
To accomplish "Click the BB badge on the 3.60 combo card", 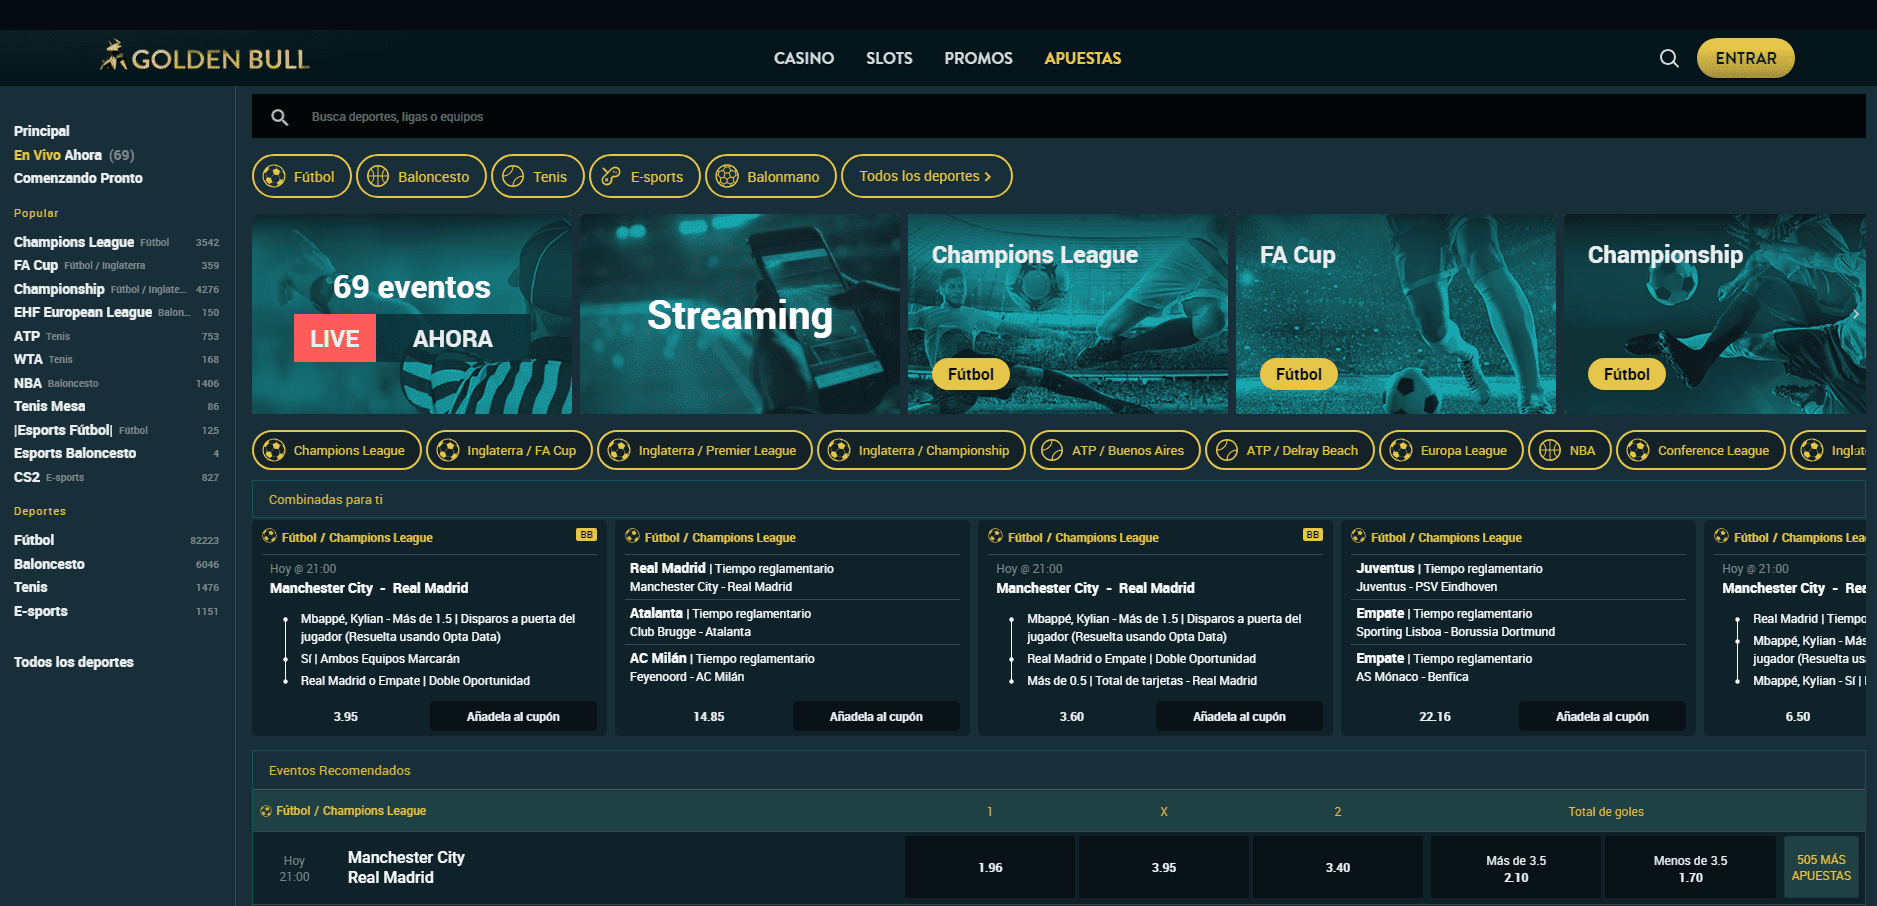I will pos(1312,535).
